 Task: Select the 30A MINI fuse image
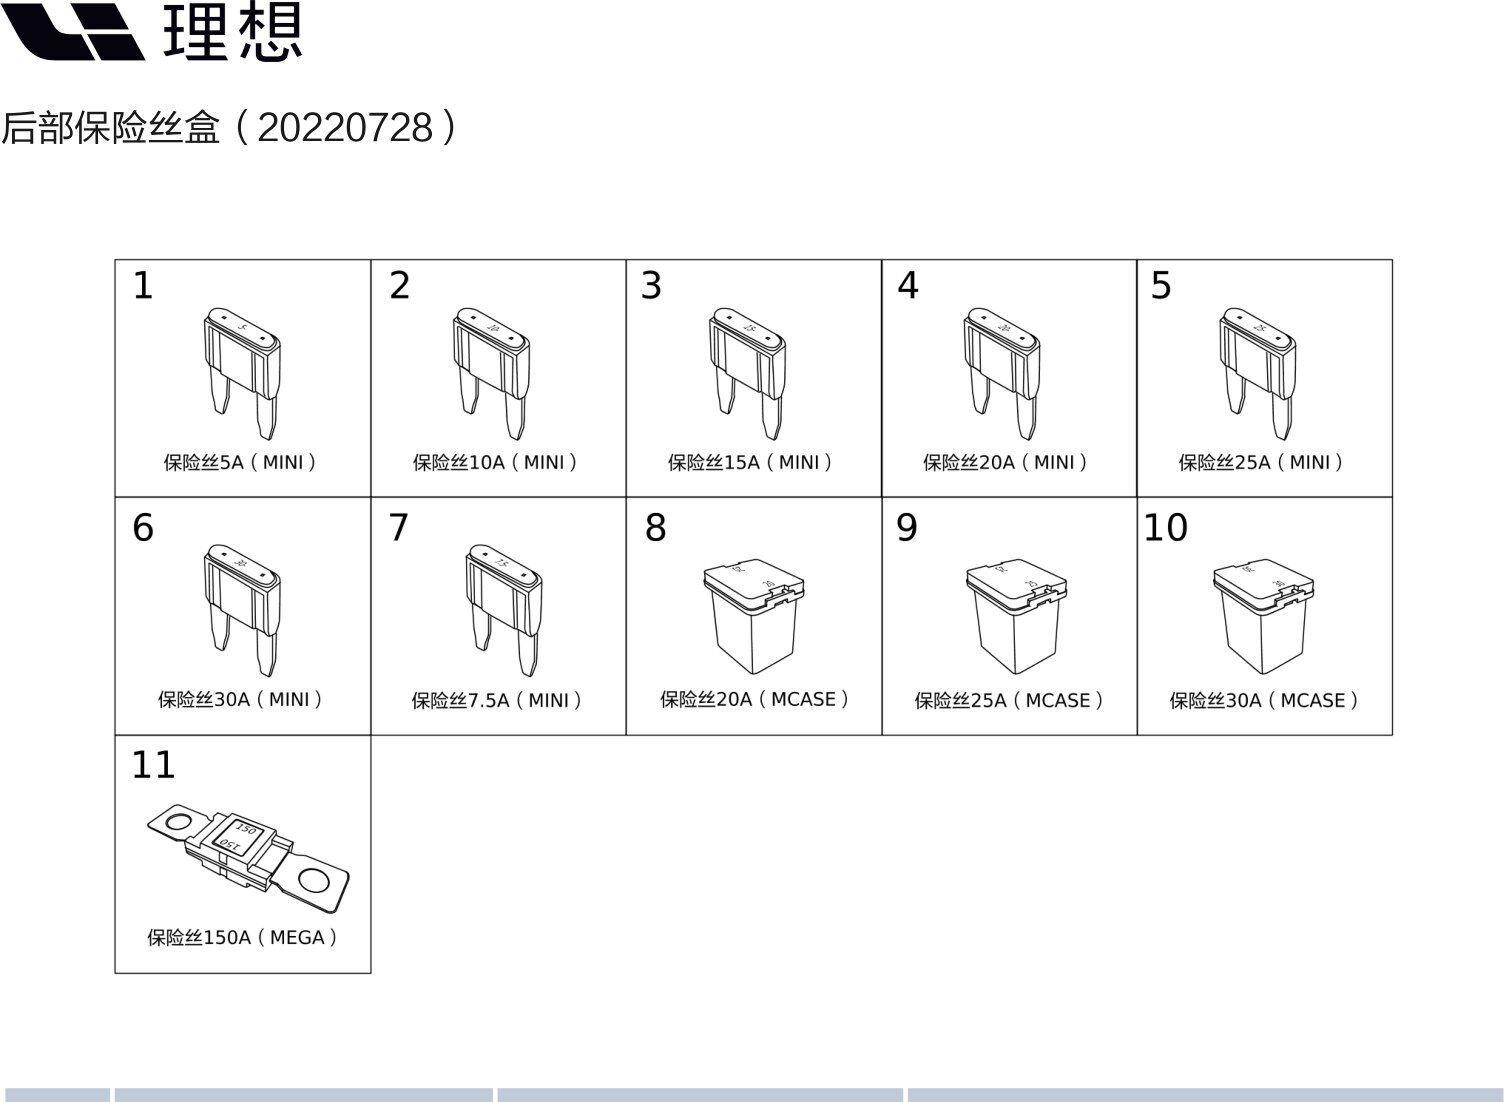(242, 610)
